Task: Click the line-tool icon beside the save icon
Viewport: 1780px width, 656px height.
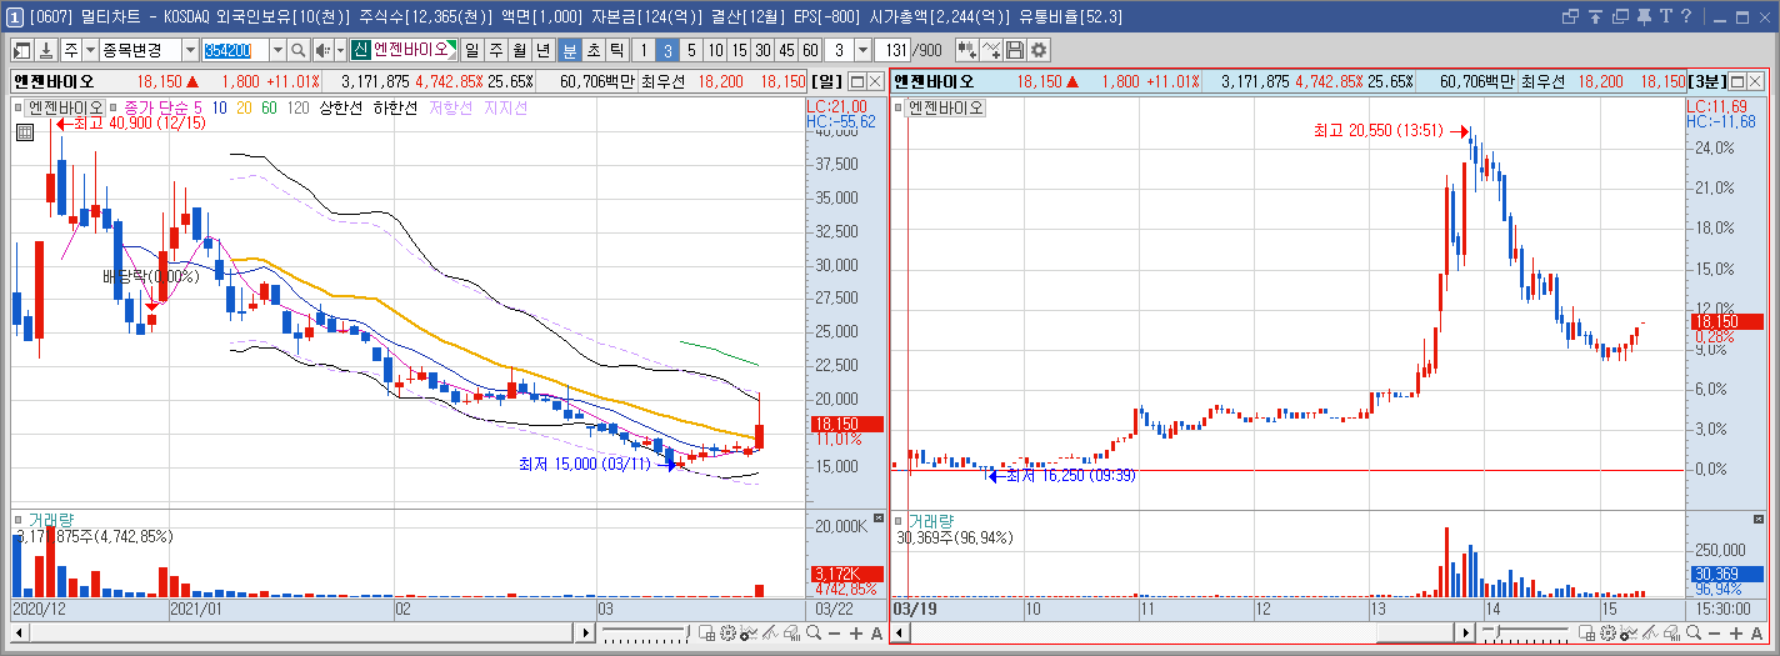Action: [x=991, y=50]
